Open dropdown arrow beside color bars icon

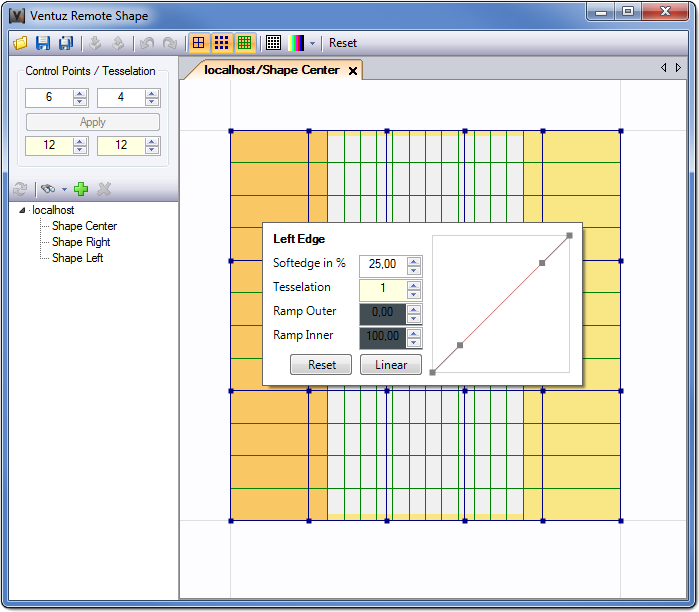tap(312, 44)
